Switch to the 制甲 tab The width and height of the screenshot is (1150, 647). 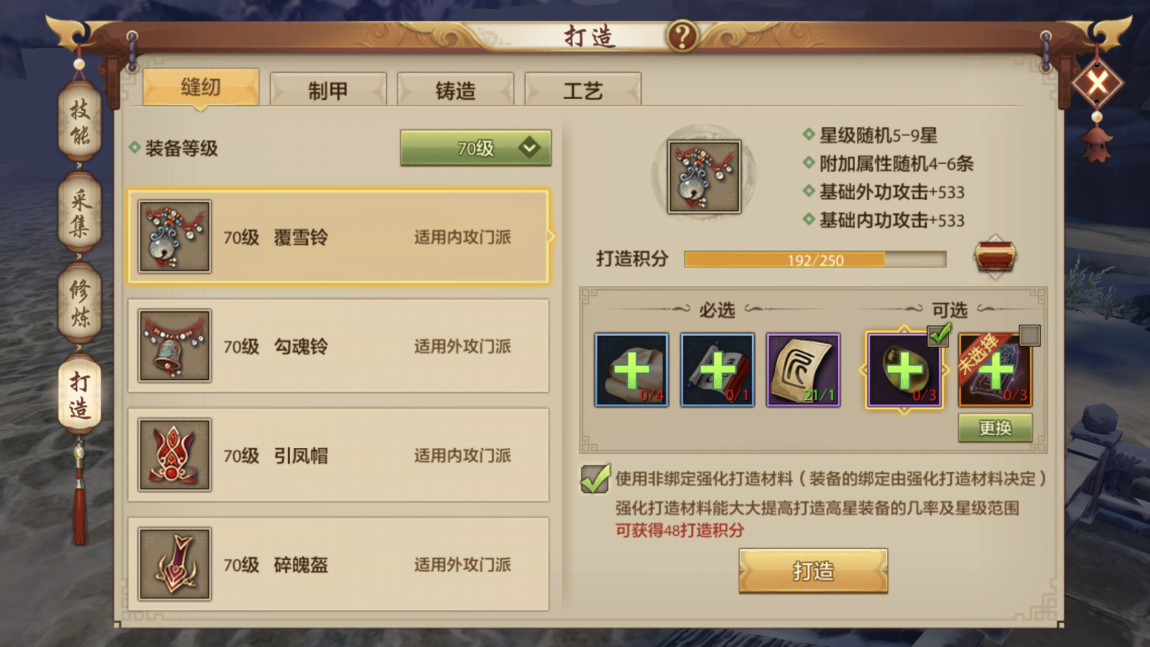[328, 90]
